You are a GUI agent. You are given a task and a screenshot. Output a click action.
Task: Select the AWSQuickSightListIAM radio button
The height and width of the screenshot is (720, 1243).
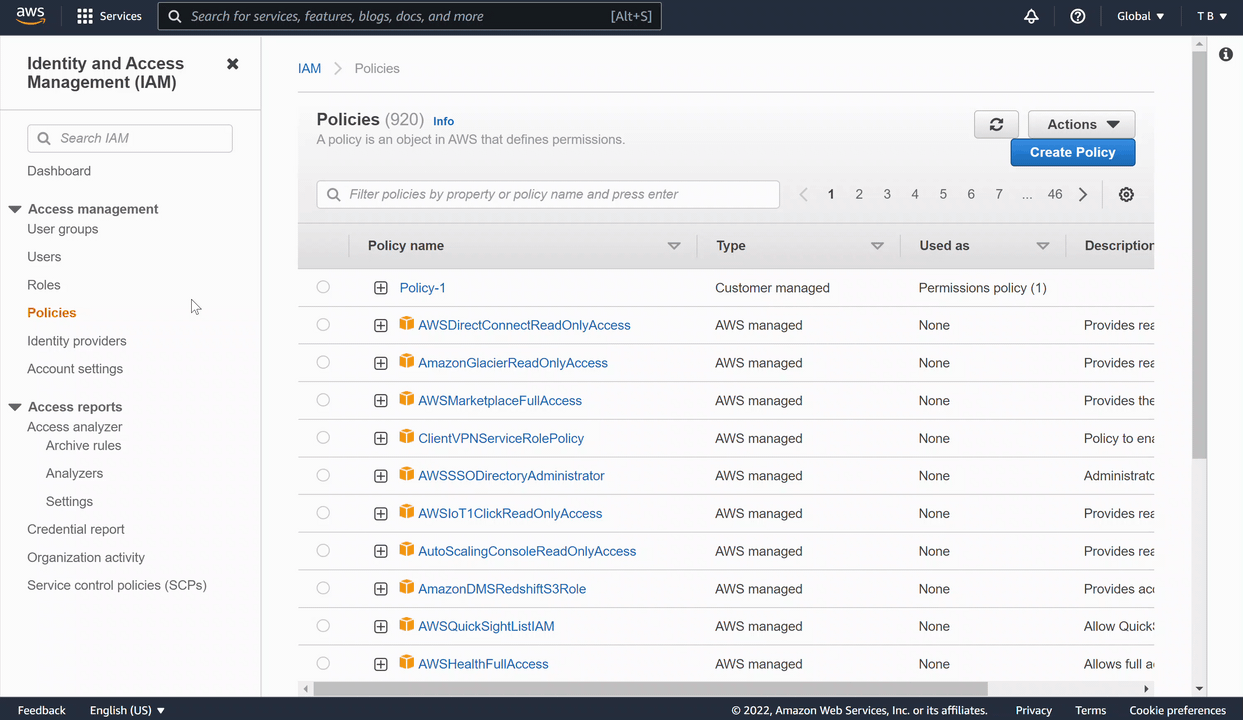point(323,626)
